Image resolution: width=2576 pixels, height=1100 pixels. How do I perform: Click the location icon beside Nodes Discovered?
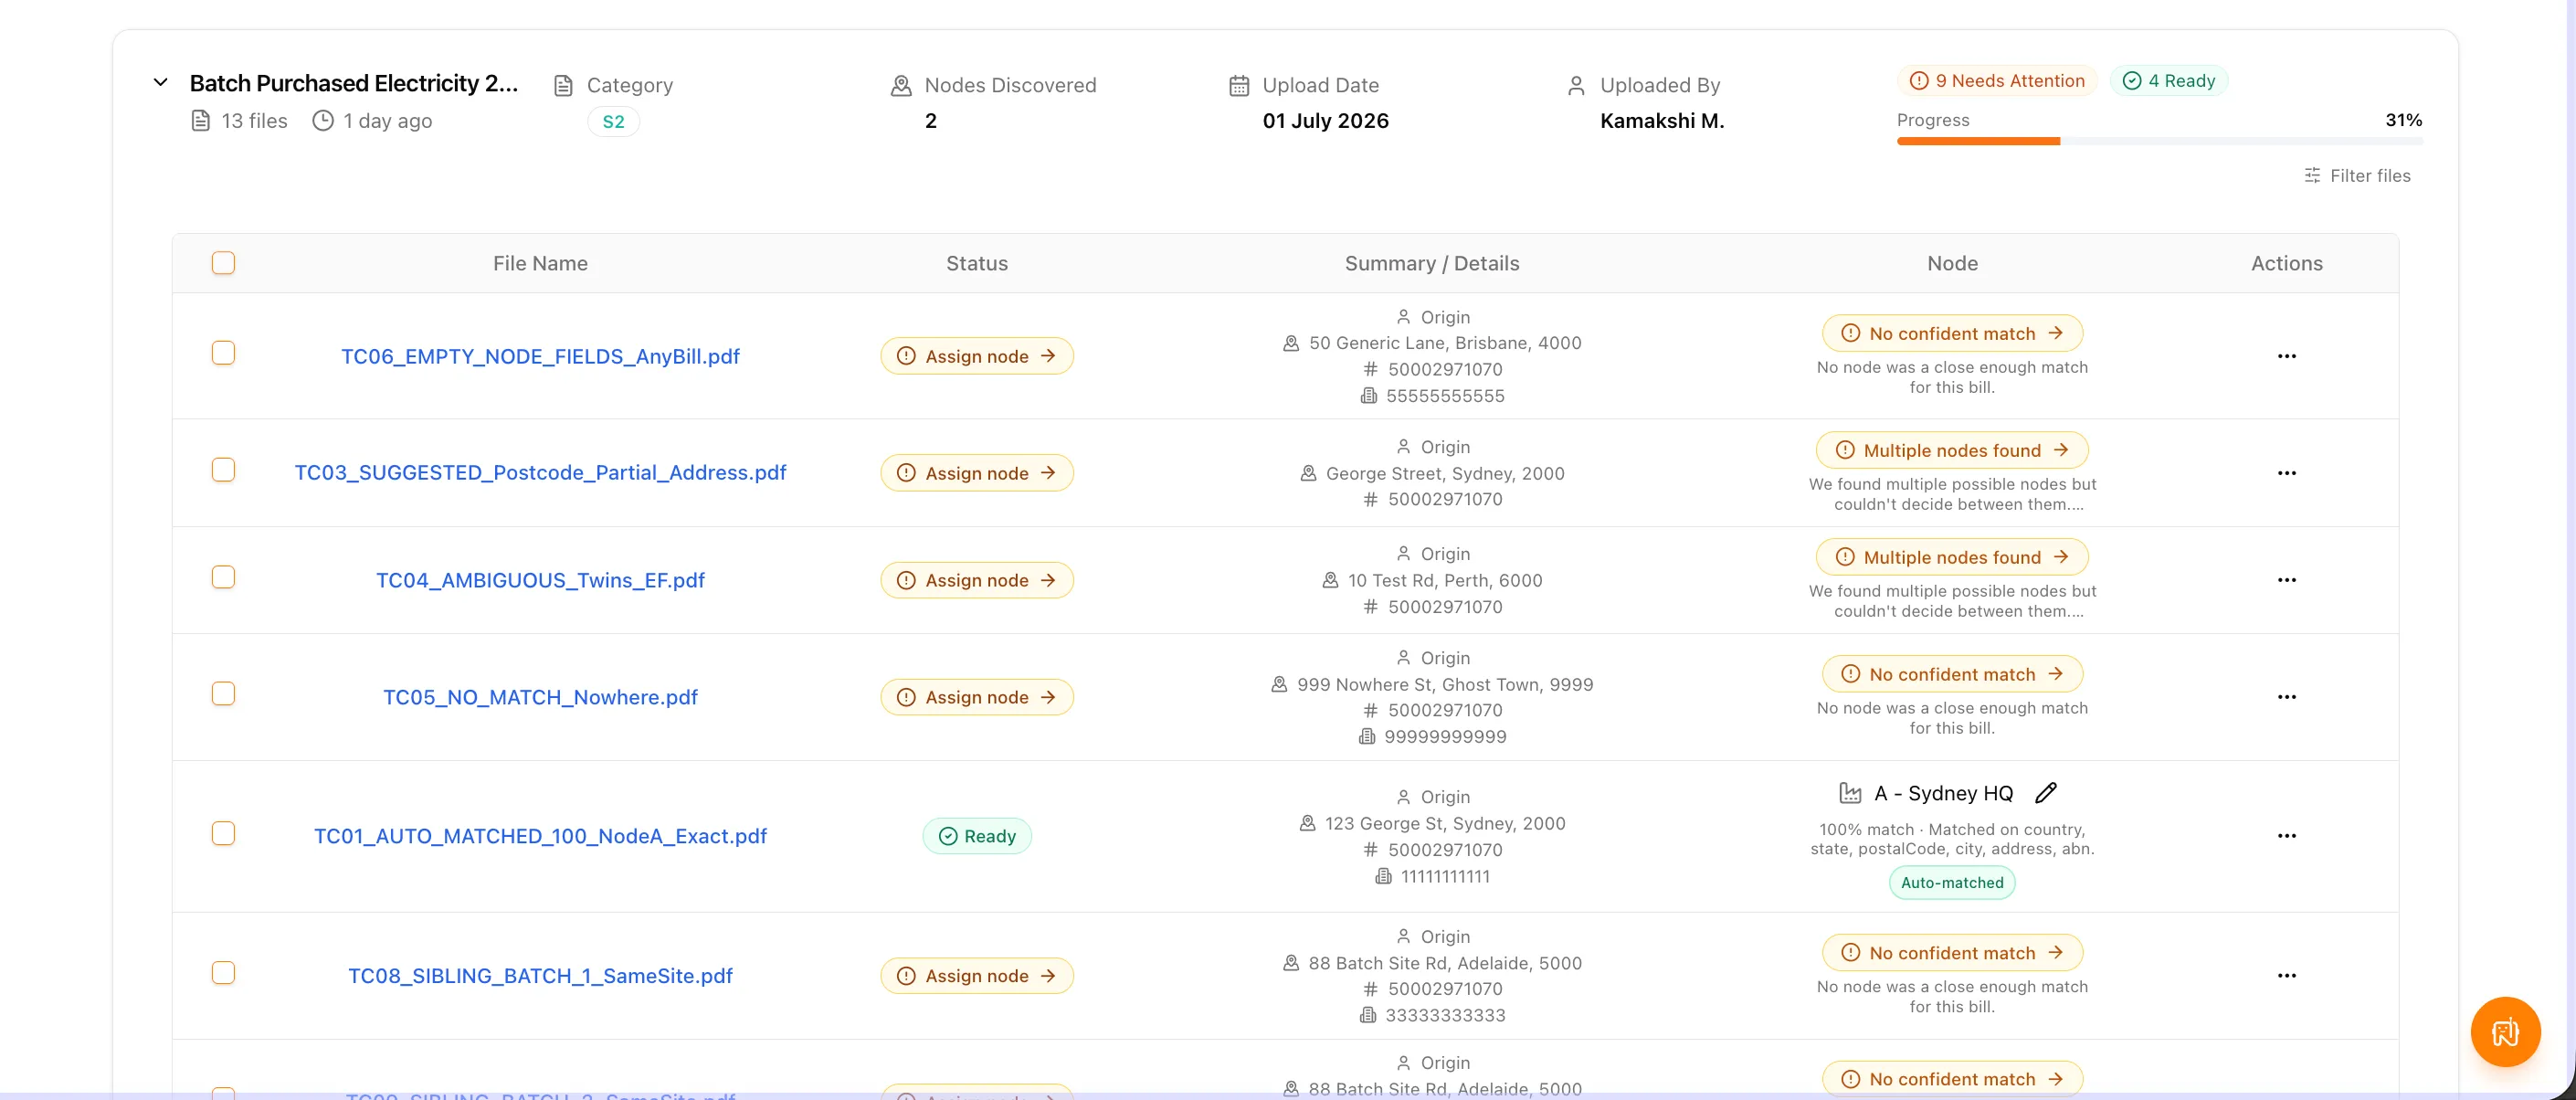[x=901, y=86]
